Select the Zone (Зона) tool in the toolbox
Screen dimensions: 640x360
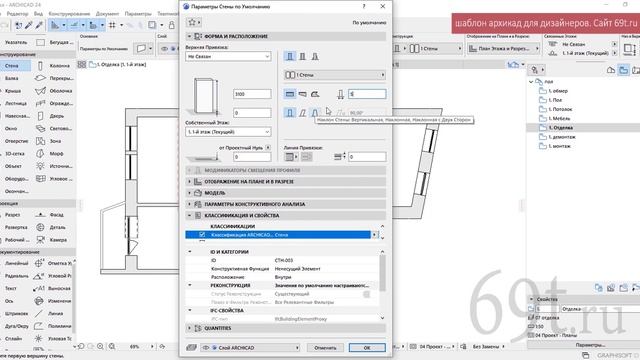point(54,141)
